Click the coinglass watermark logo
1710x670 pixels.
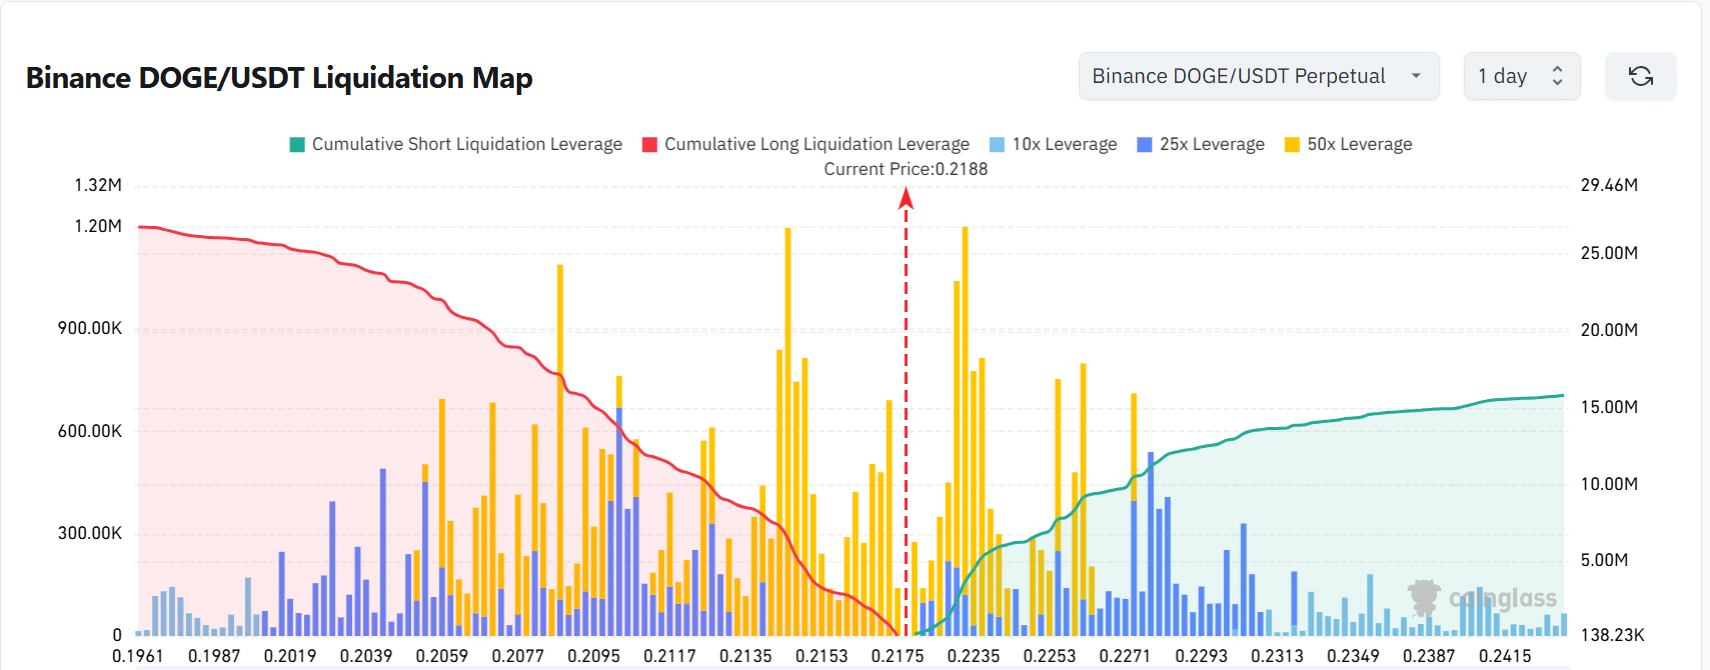[1483, 598]
